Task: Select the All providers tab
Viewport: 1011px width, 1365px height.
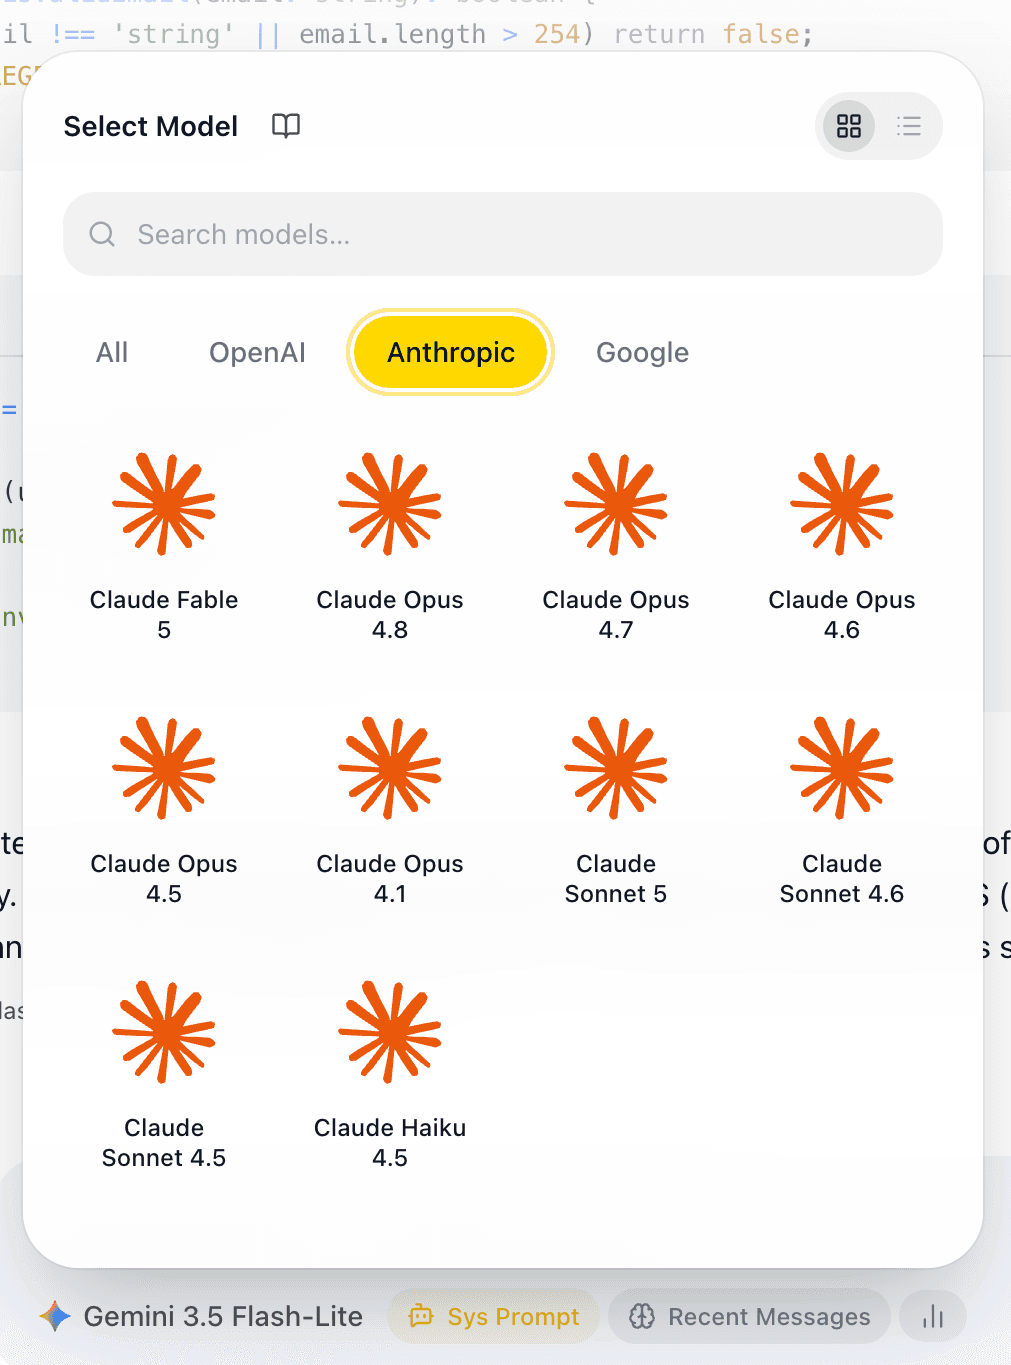Action: [112, 353]
